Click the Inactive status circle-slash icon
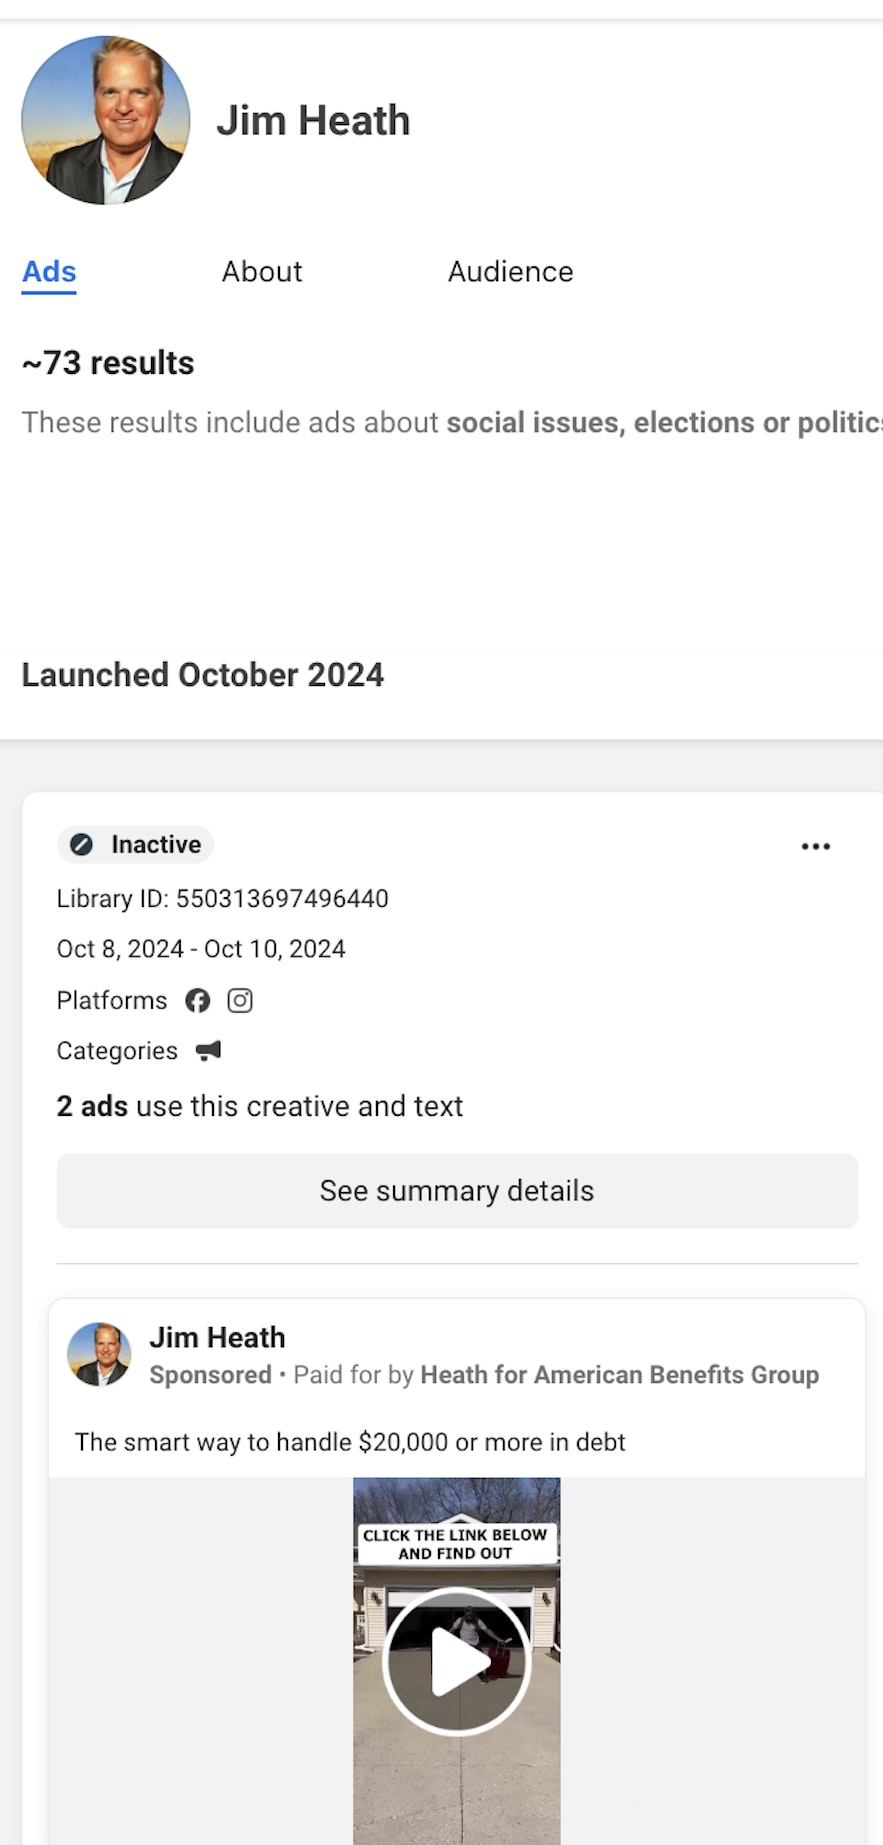 [82, 845]
